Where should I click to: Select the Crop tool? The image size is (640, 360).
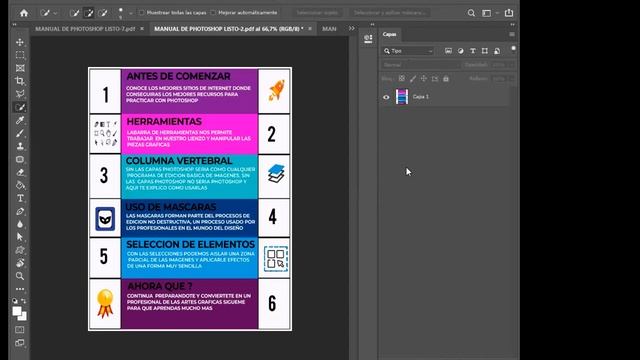click(20, 81)
